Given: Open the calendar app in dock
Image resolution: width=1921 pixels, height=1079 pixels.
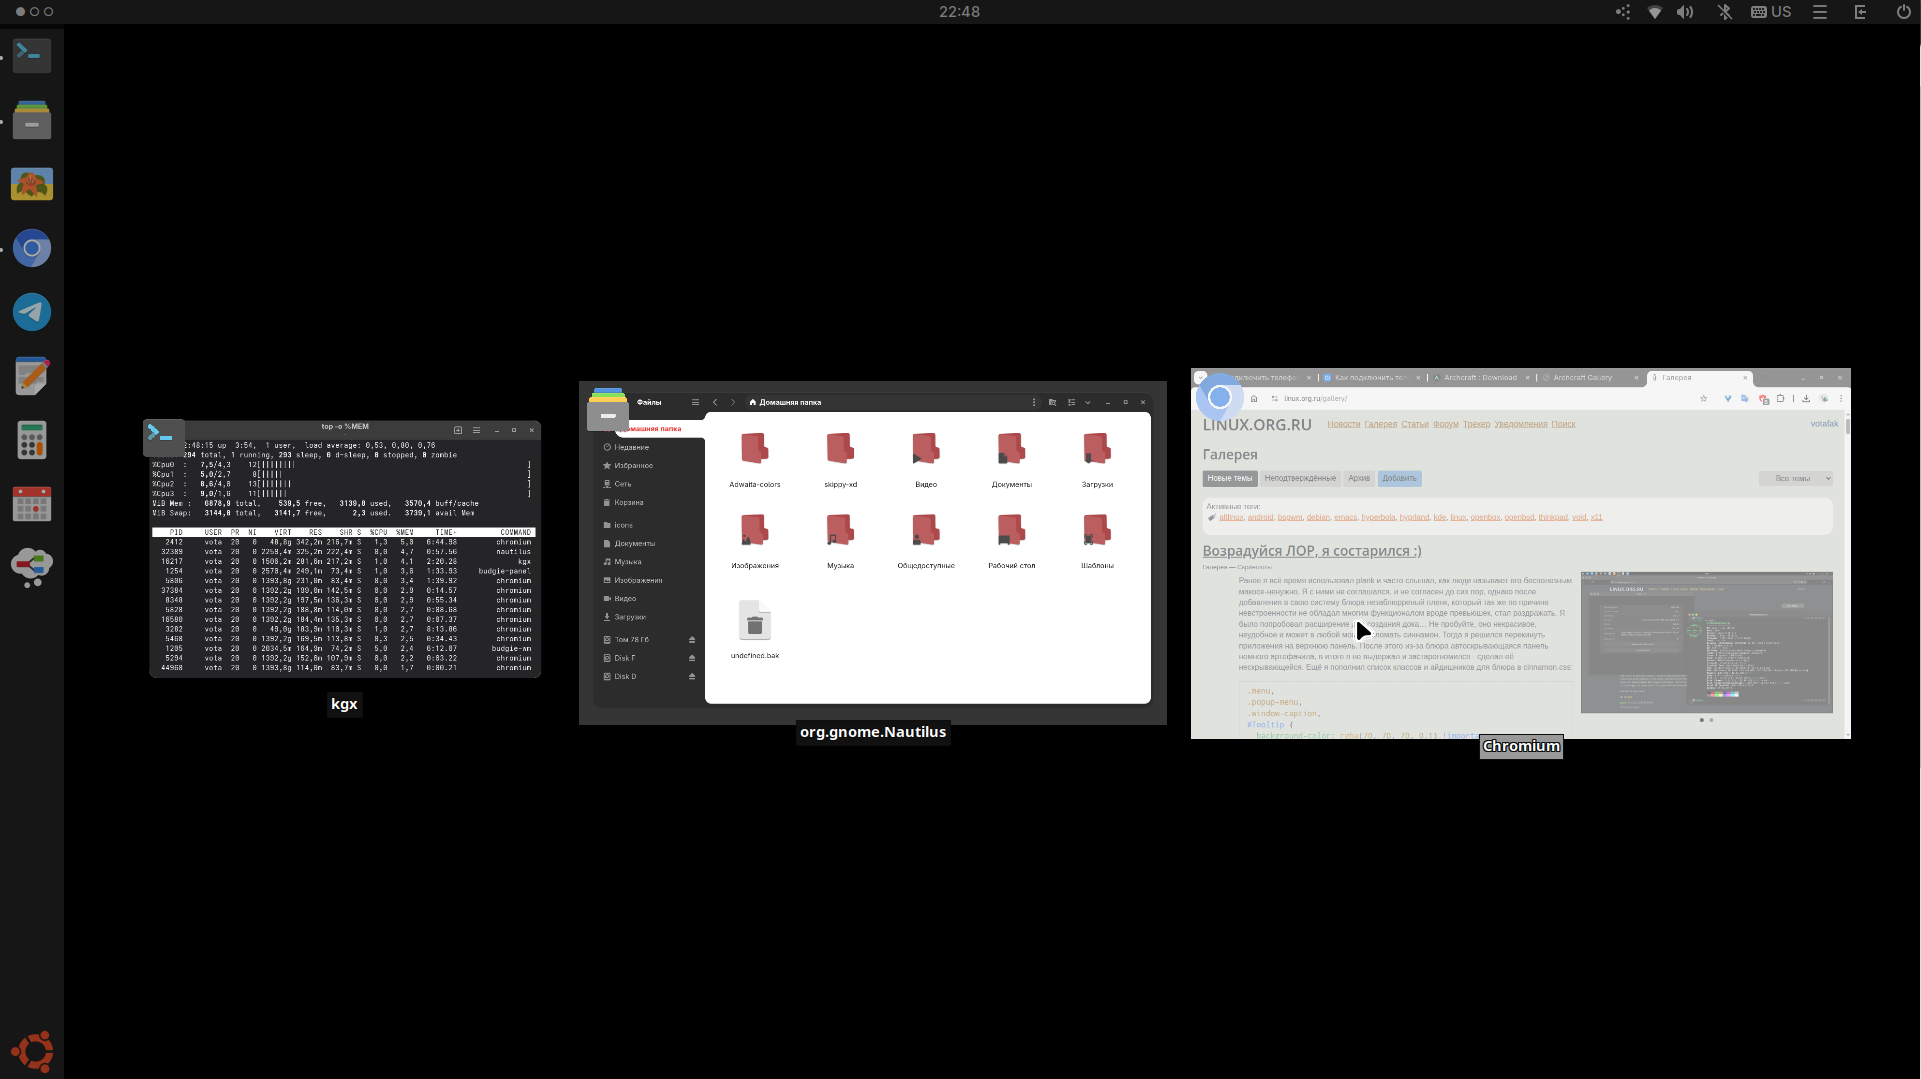Looking at the screenshot, I should tap(32, 504).
